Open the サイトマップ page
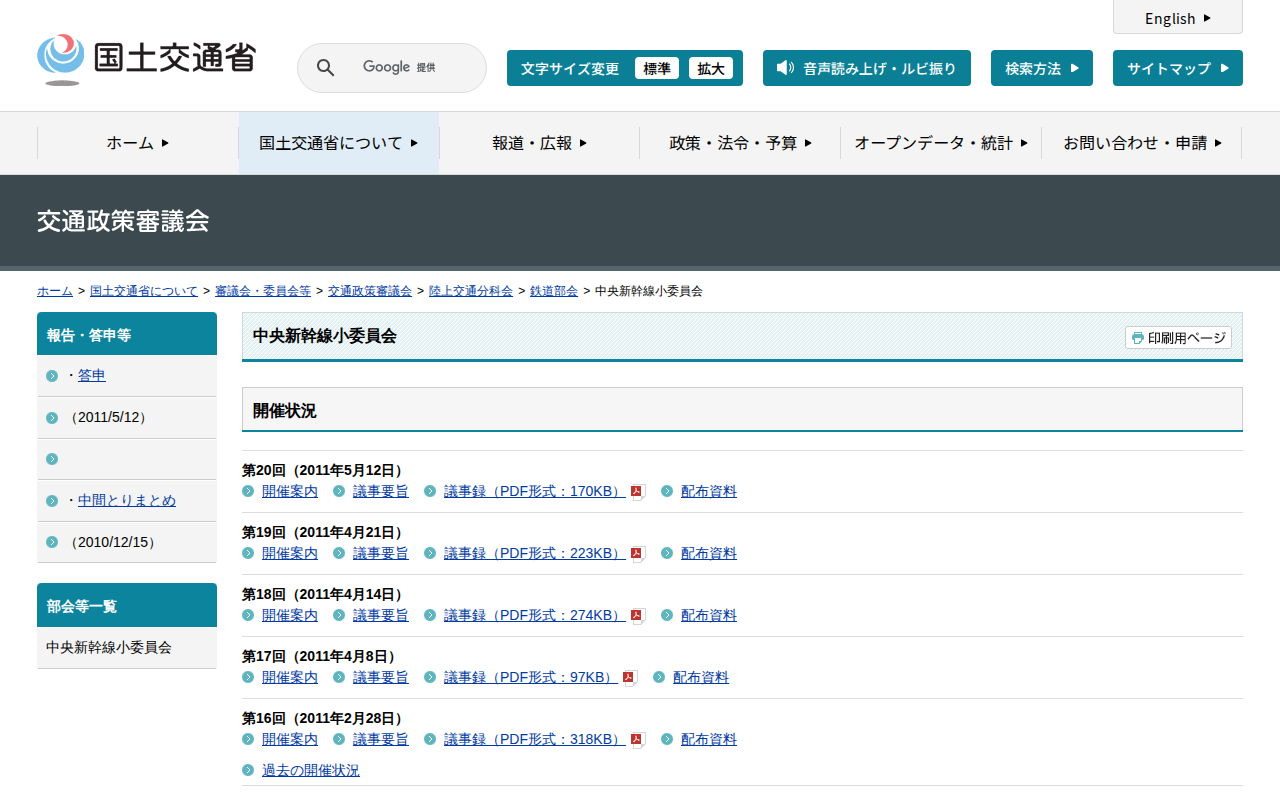Screen dimensions: 1280x800 [x=1177, y=68]
